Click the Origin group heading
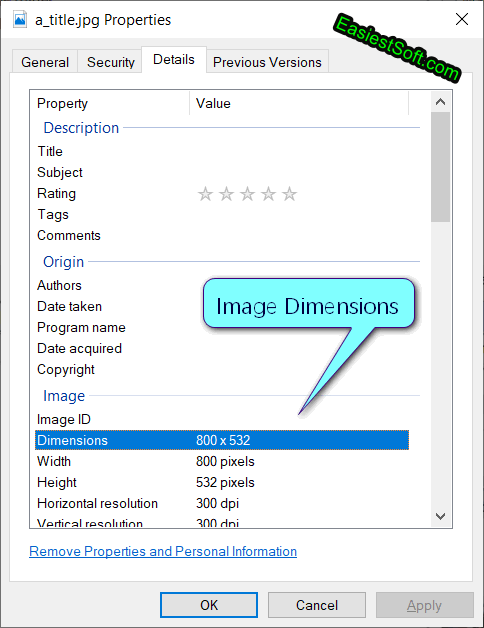 pos(64,262)
